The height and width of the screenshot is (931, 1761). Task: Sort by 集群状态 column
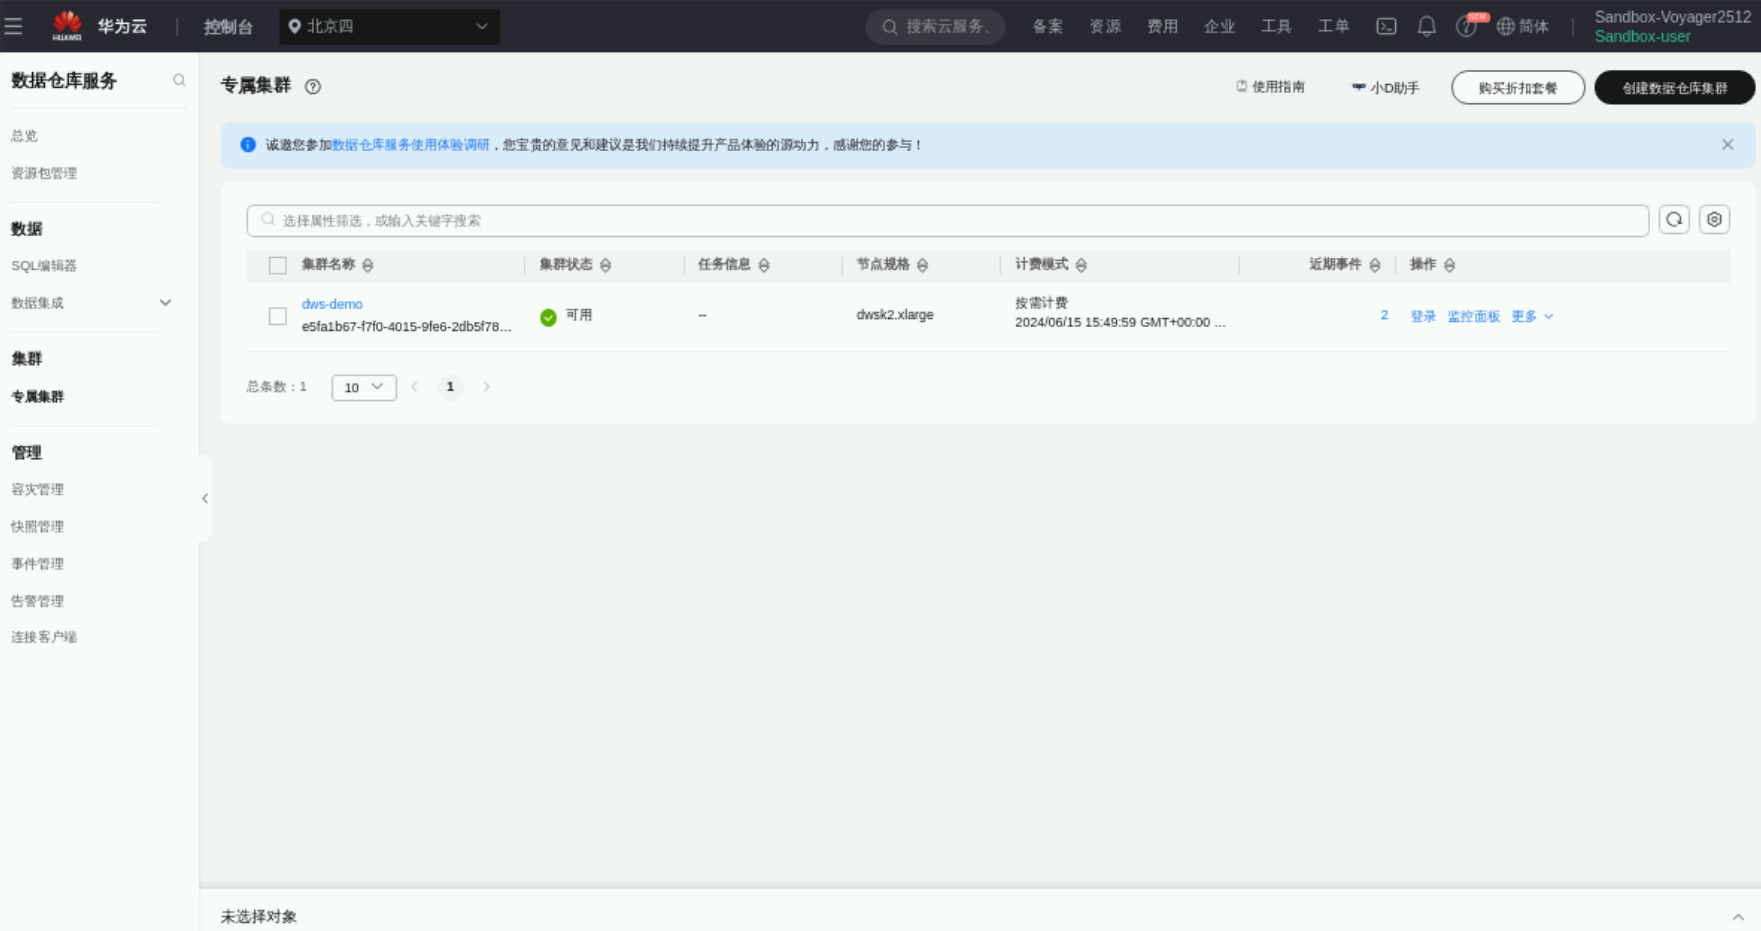(x=605, y=265)
